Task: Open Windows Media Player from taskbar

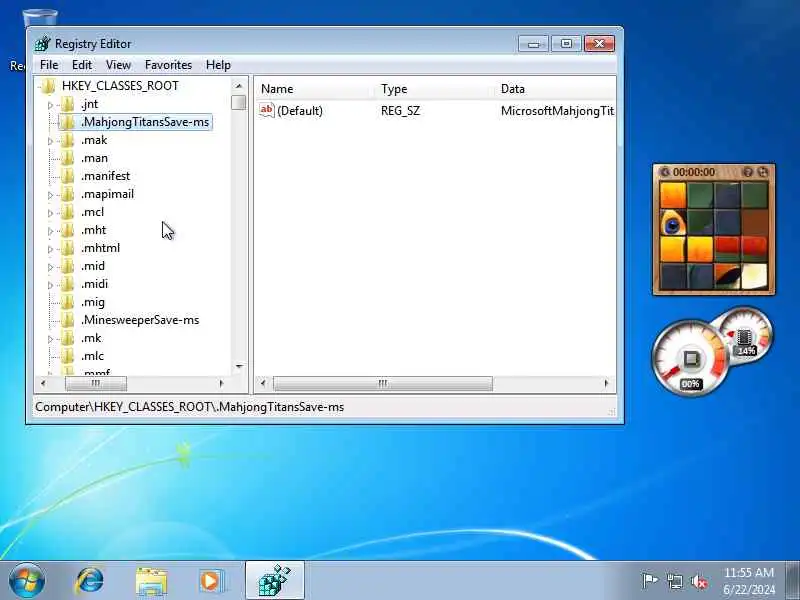Action: (211, 581)
